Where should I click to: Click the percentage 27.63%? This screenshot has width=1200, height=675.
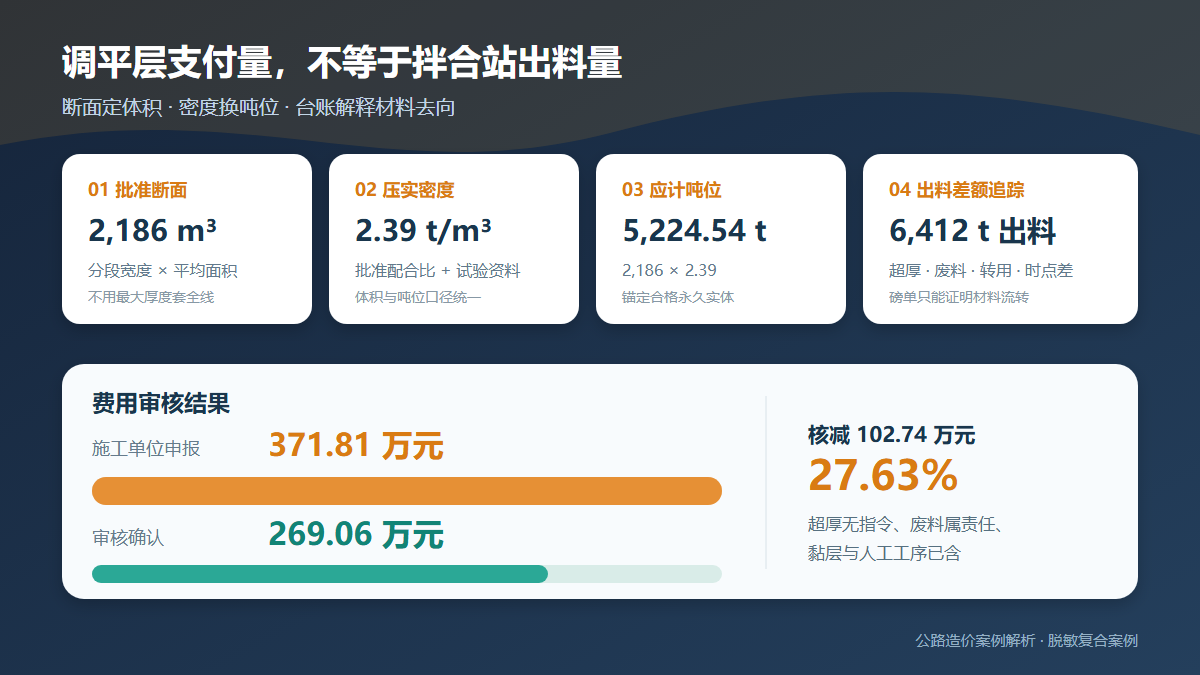click(x=883, y=475)
